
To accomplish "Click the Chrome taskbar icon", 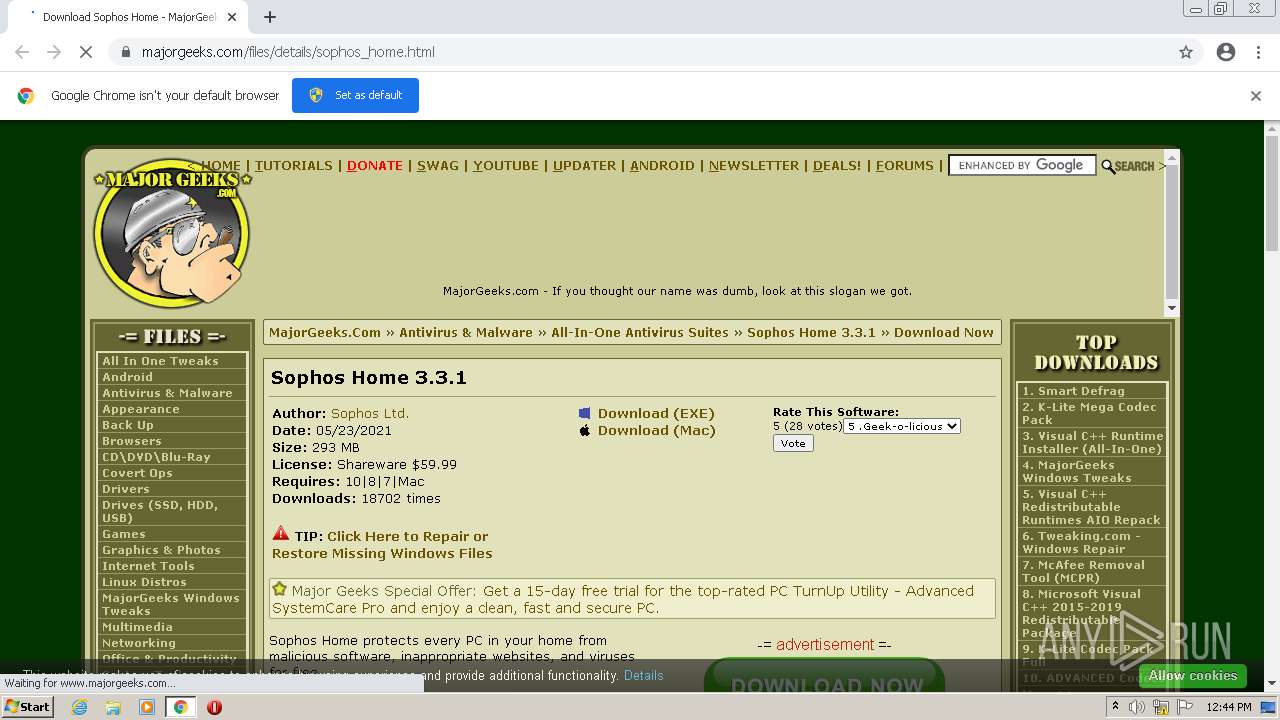I will [181, 707].
